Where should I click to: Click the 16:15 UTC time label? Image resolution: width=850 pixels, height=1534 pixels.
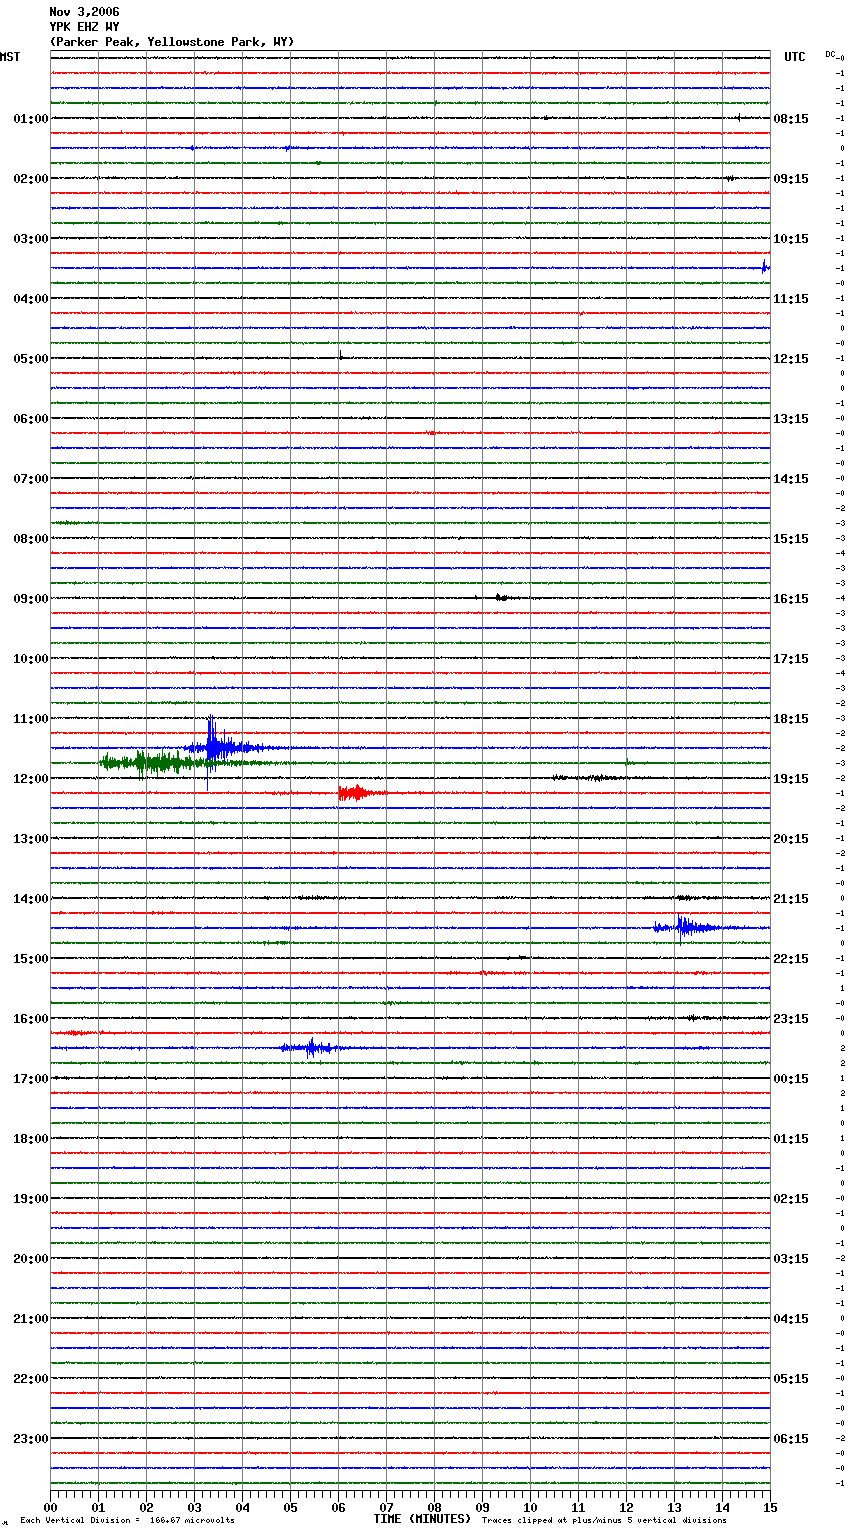click(x=791, y=599)
